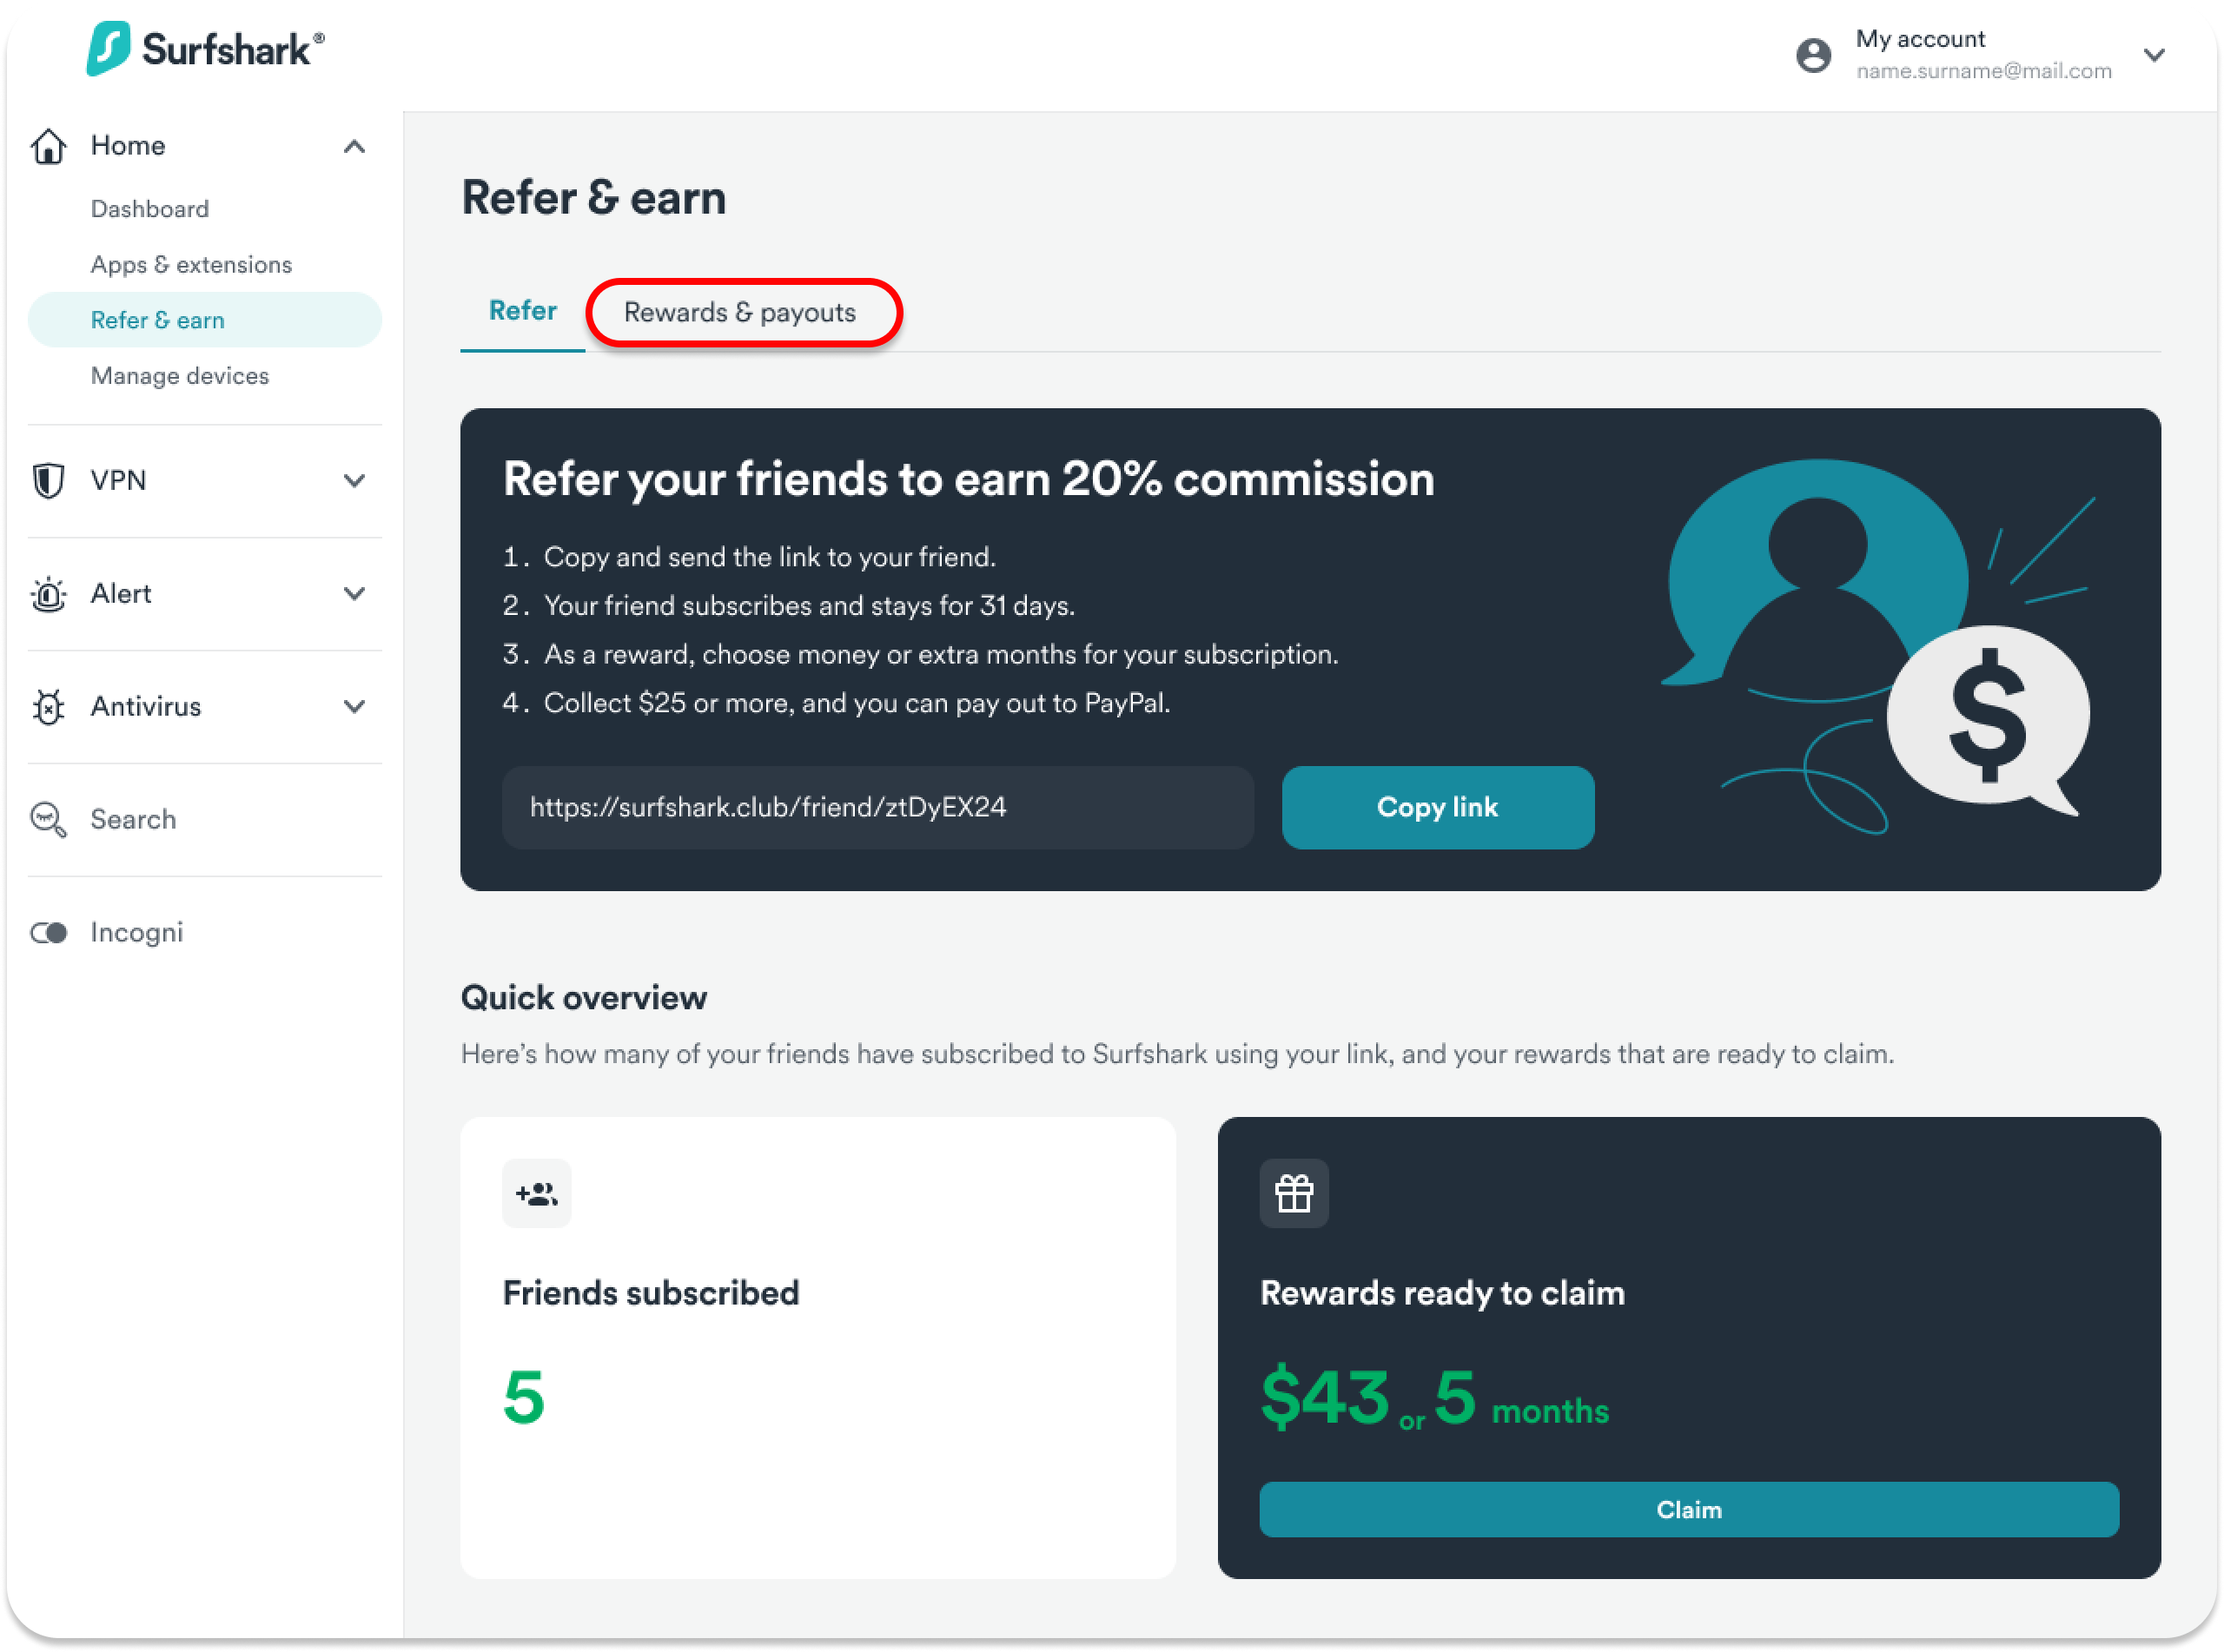Open the My account dropdown arrow
Screen dimensions: 2224x1652
tap(2154, 55)
